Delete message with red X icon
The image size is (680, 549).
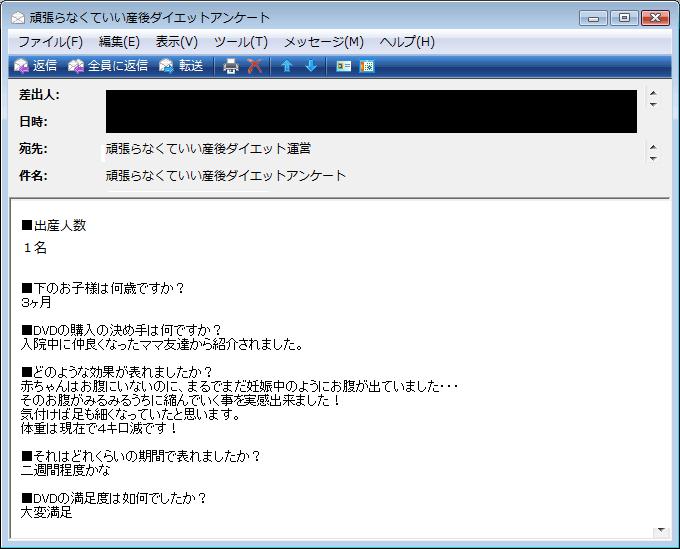[255, 66]
